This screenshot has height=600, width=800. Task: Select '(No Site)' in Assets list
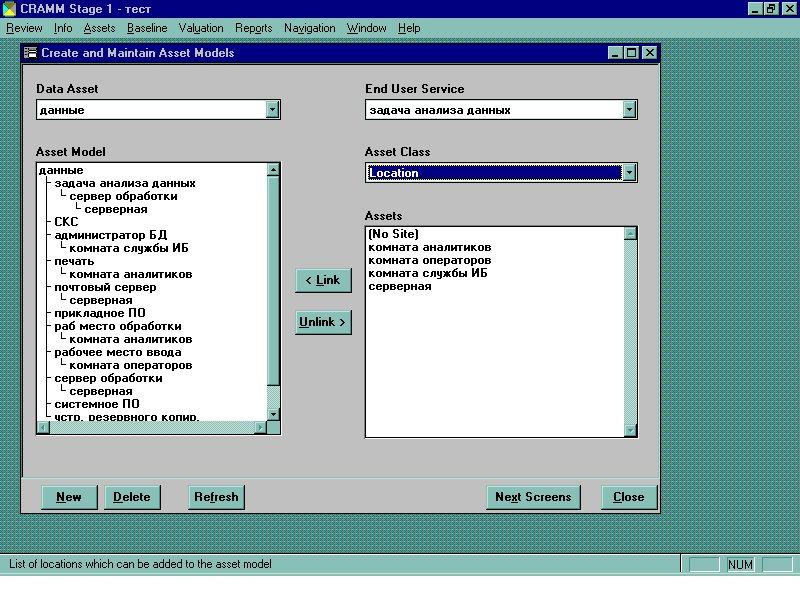(393, 234)
